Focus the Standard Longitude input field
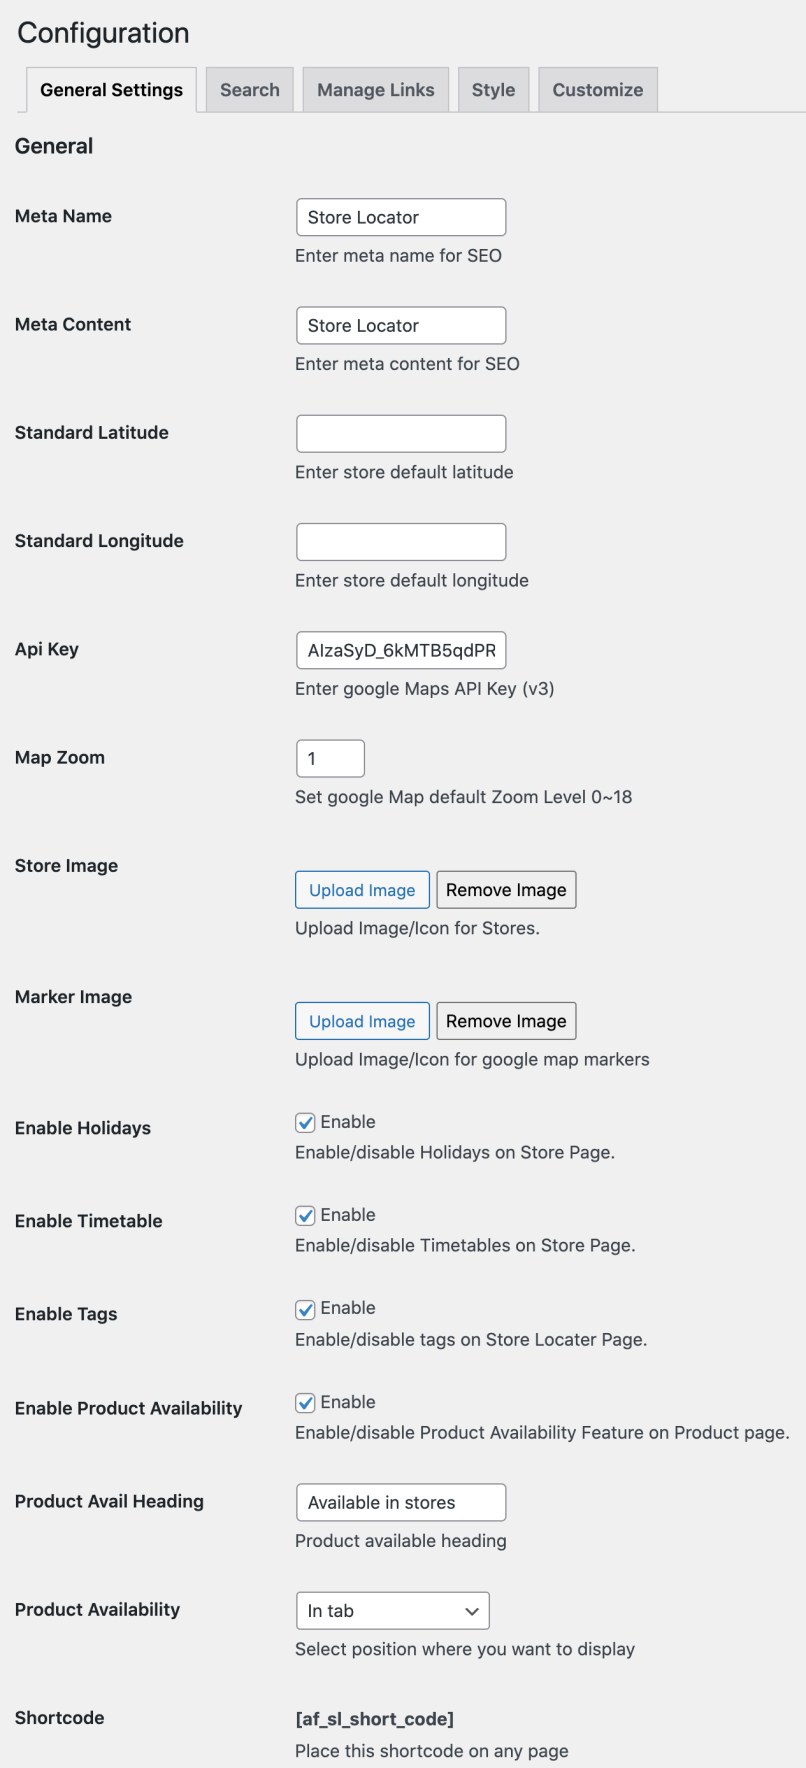The image size is (806, 1768). (400, 541)
